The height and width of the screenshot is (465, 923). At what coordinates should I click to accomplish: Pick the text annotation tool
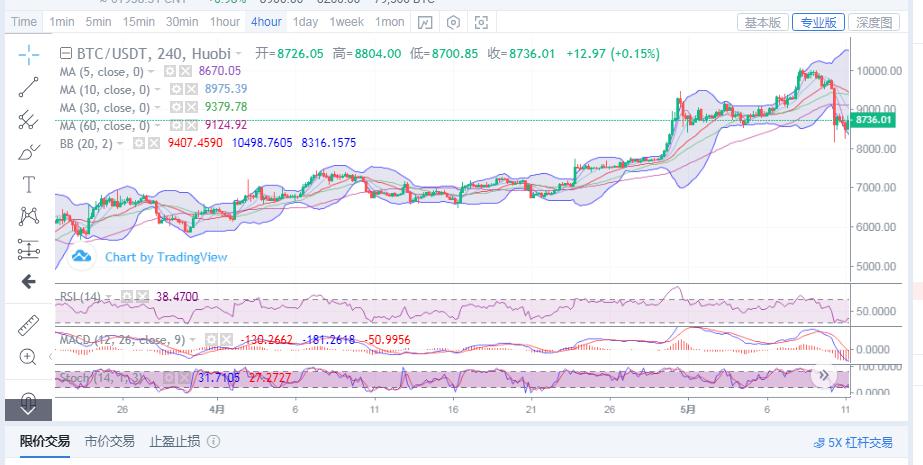pyautogui.click(x=28, y=184)
